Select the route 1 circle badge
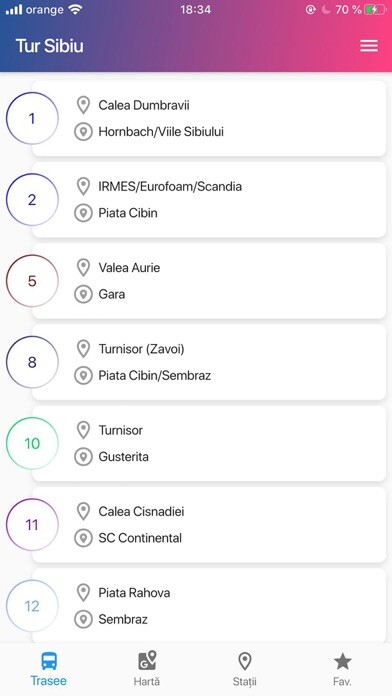Image resolution: width=392 pixels, height=696 pixels. (32, 118)
